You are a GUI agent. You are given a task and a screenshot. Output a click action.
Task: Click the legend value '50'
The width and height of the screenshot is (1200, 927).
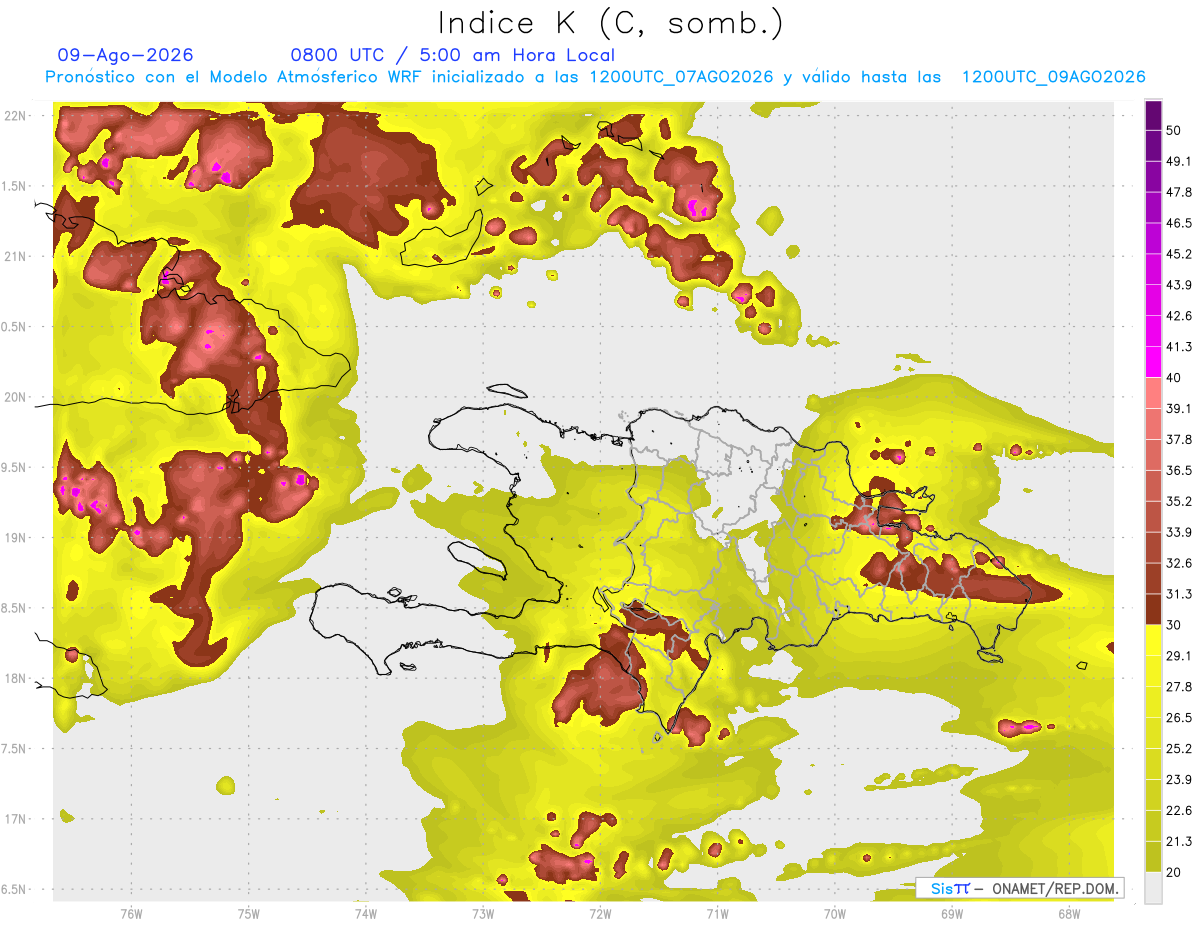click(x=1174, y=130)
